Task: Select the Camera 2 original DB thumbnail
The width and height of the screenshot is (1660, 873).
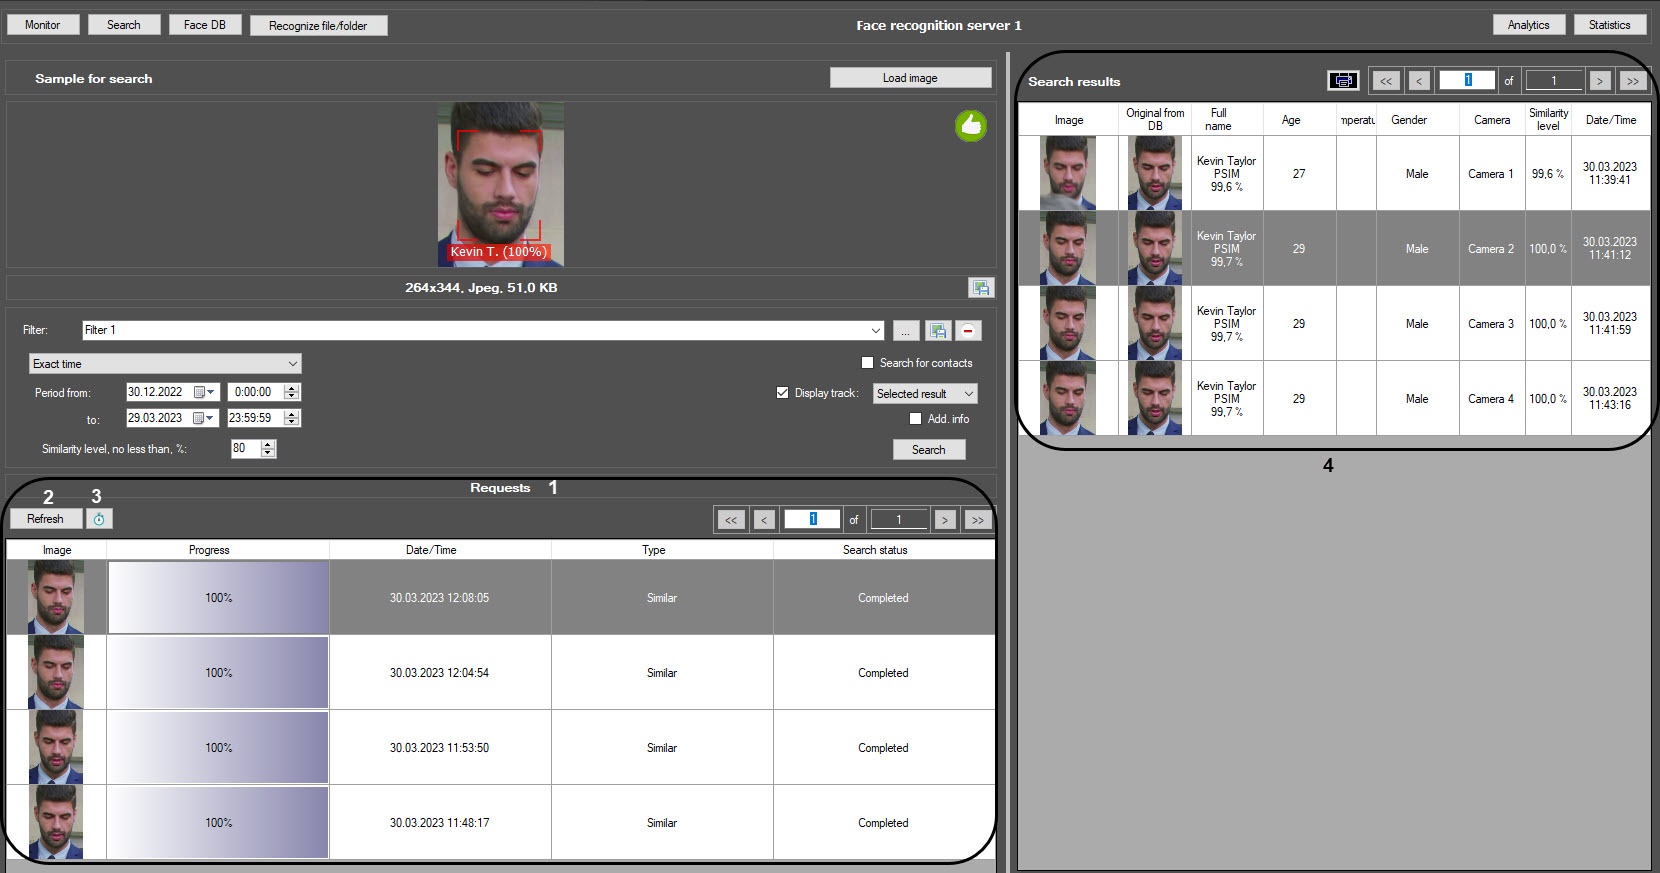Action: pyautogui.click(x=1155, y=248)
